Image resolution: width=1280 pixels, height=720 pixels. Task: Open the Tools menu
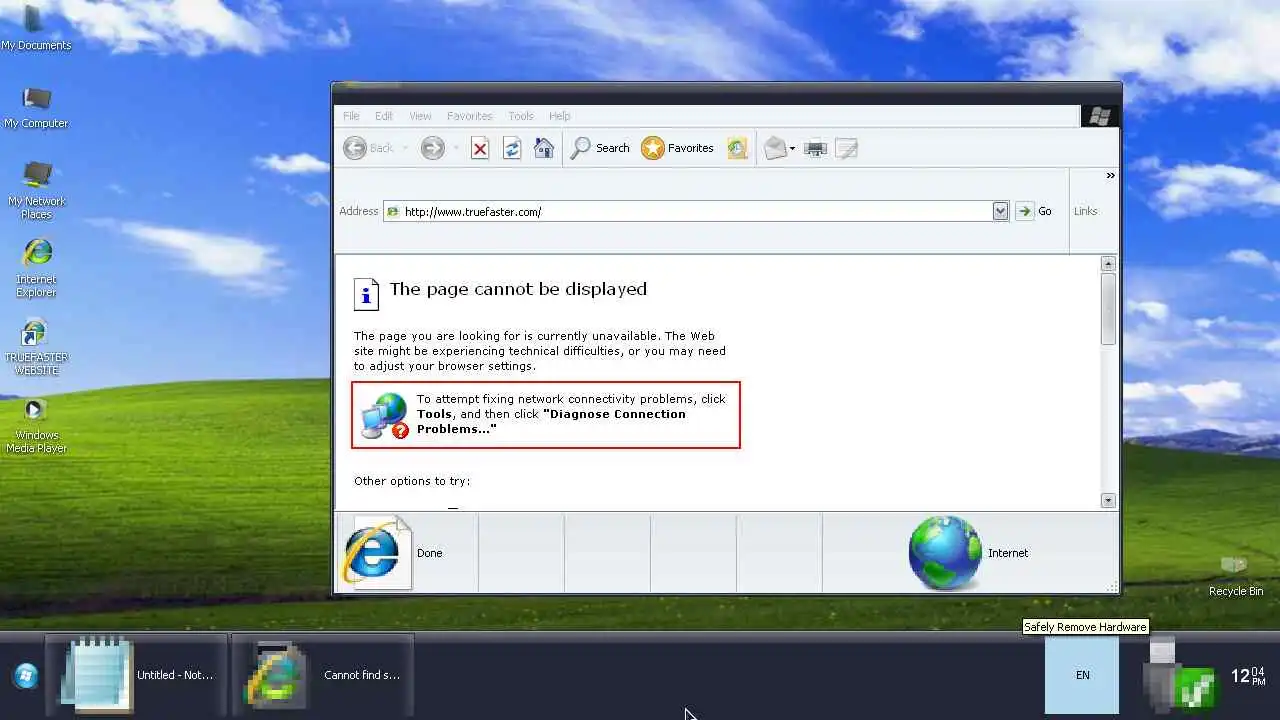521,116
